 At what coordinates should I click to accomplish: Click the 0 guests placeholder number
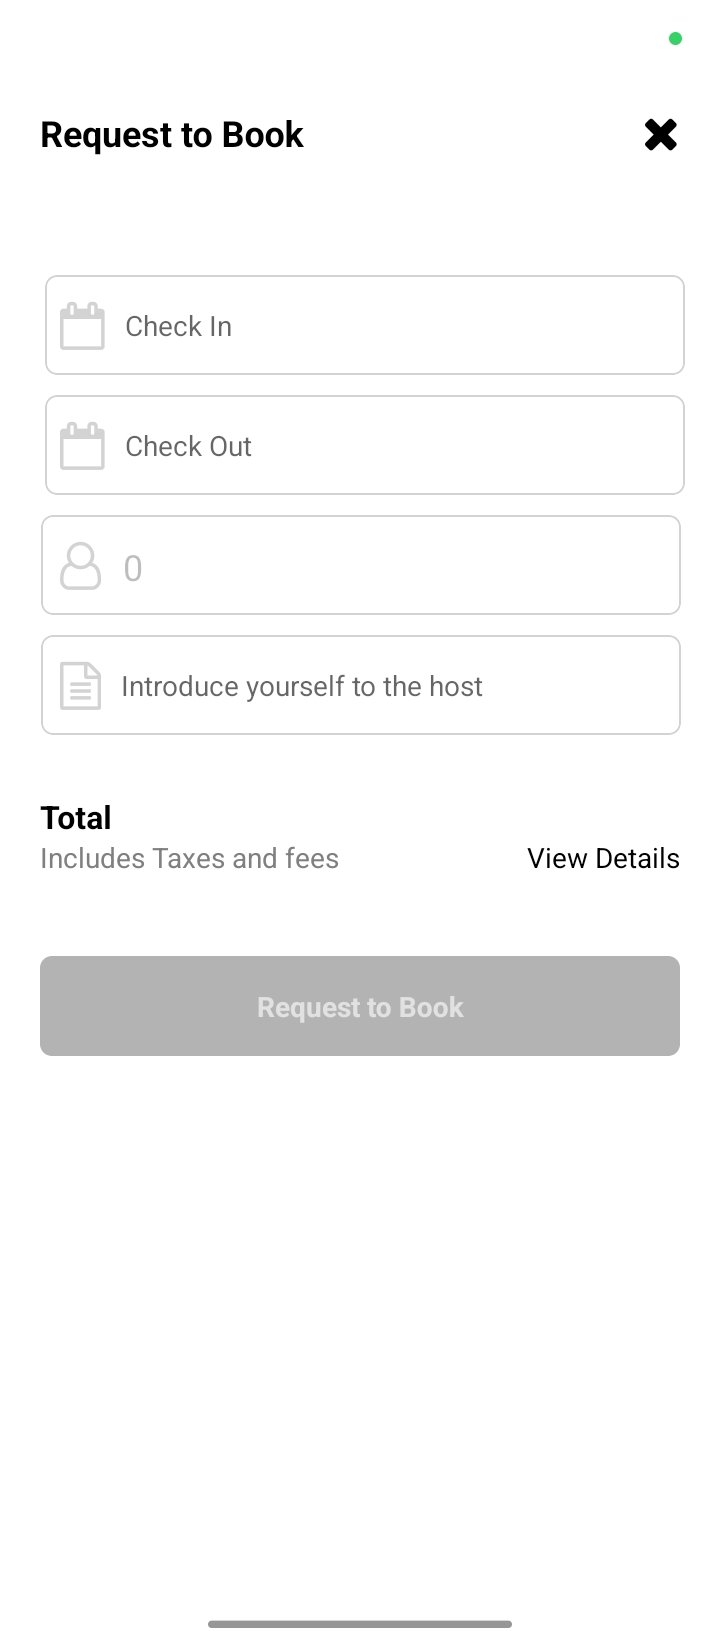pyautogui.click(x=133, y=568)
